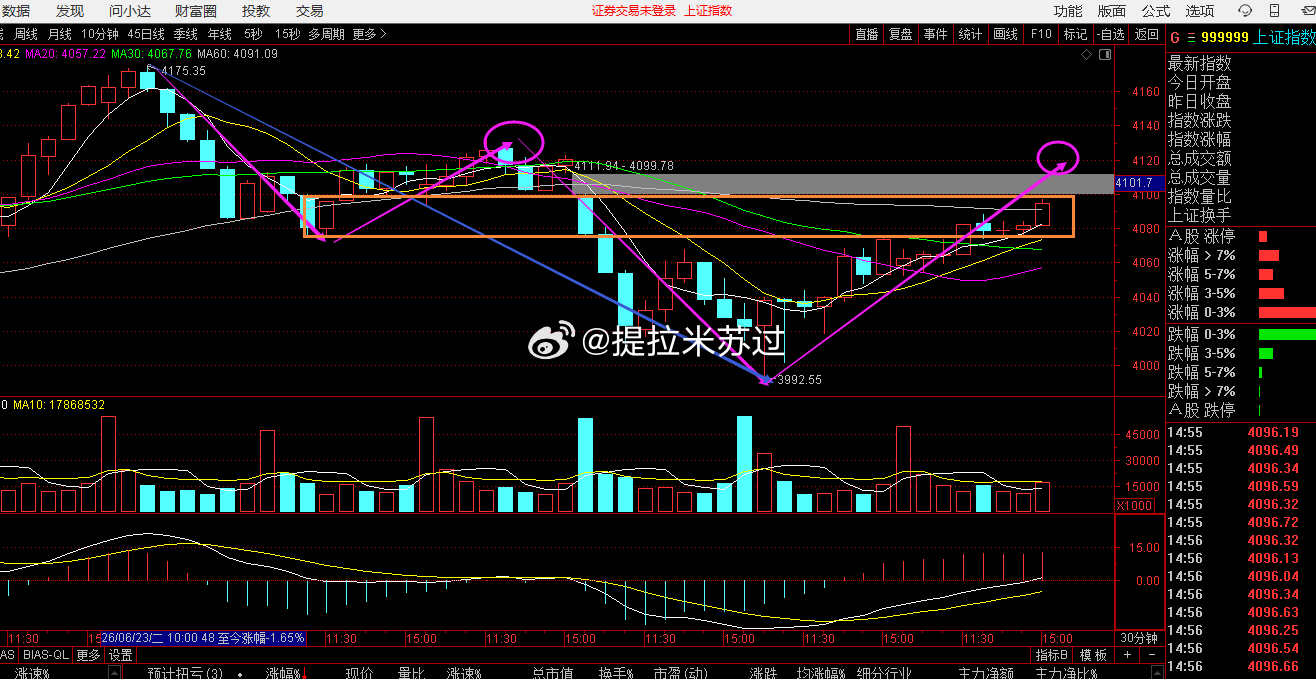Open the three-line list icon beside 999999
Screen dimensions: 1316x679
point(1190,36)
